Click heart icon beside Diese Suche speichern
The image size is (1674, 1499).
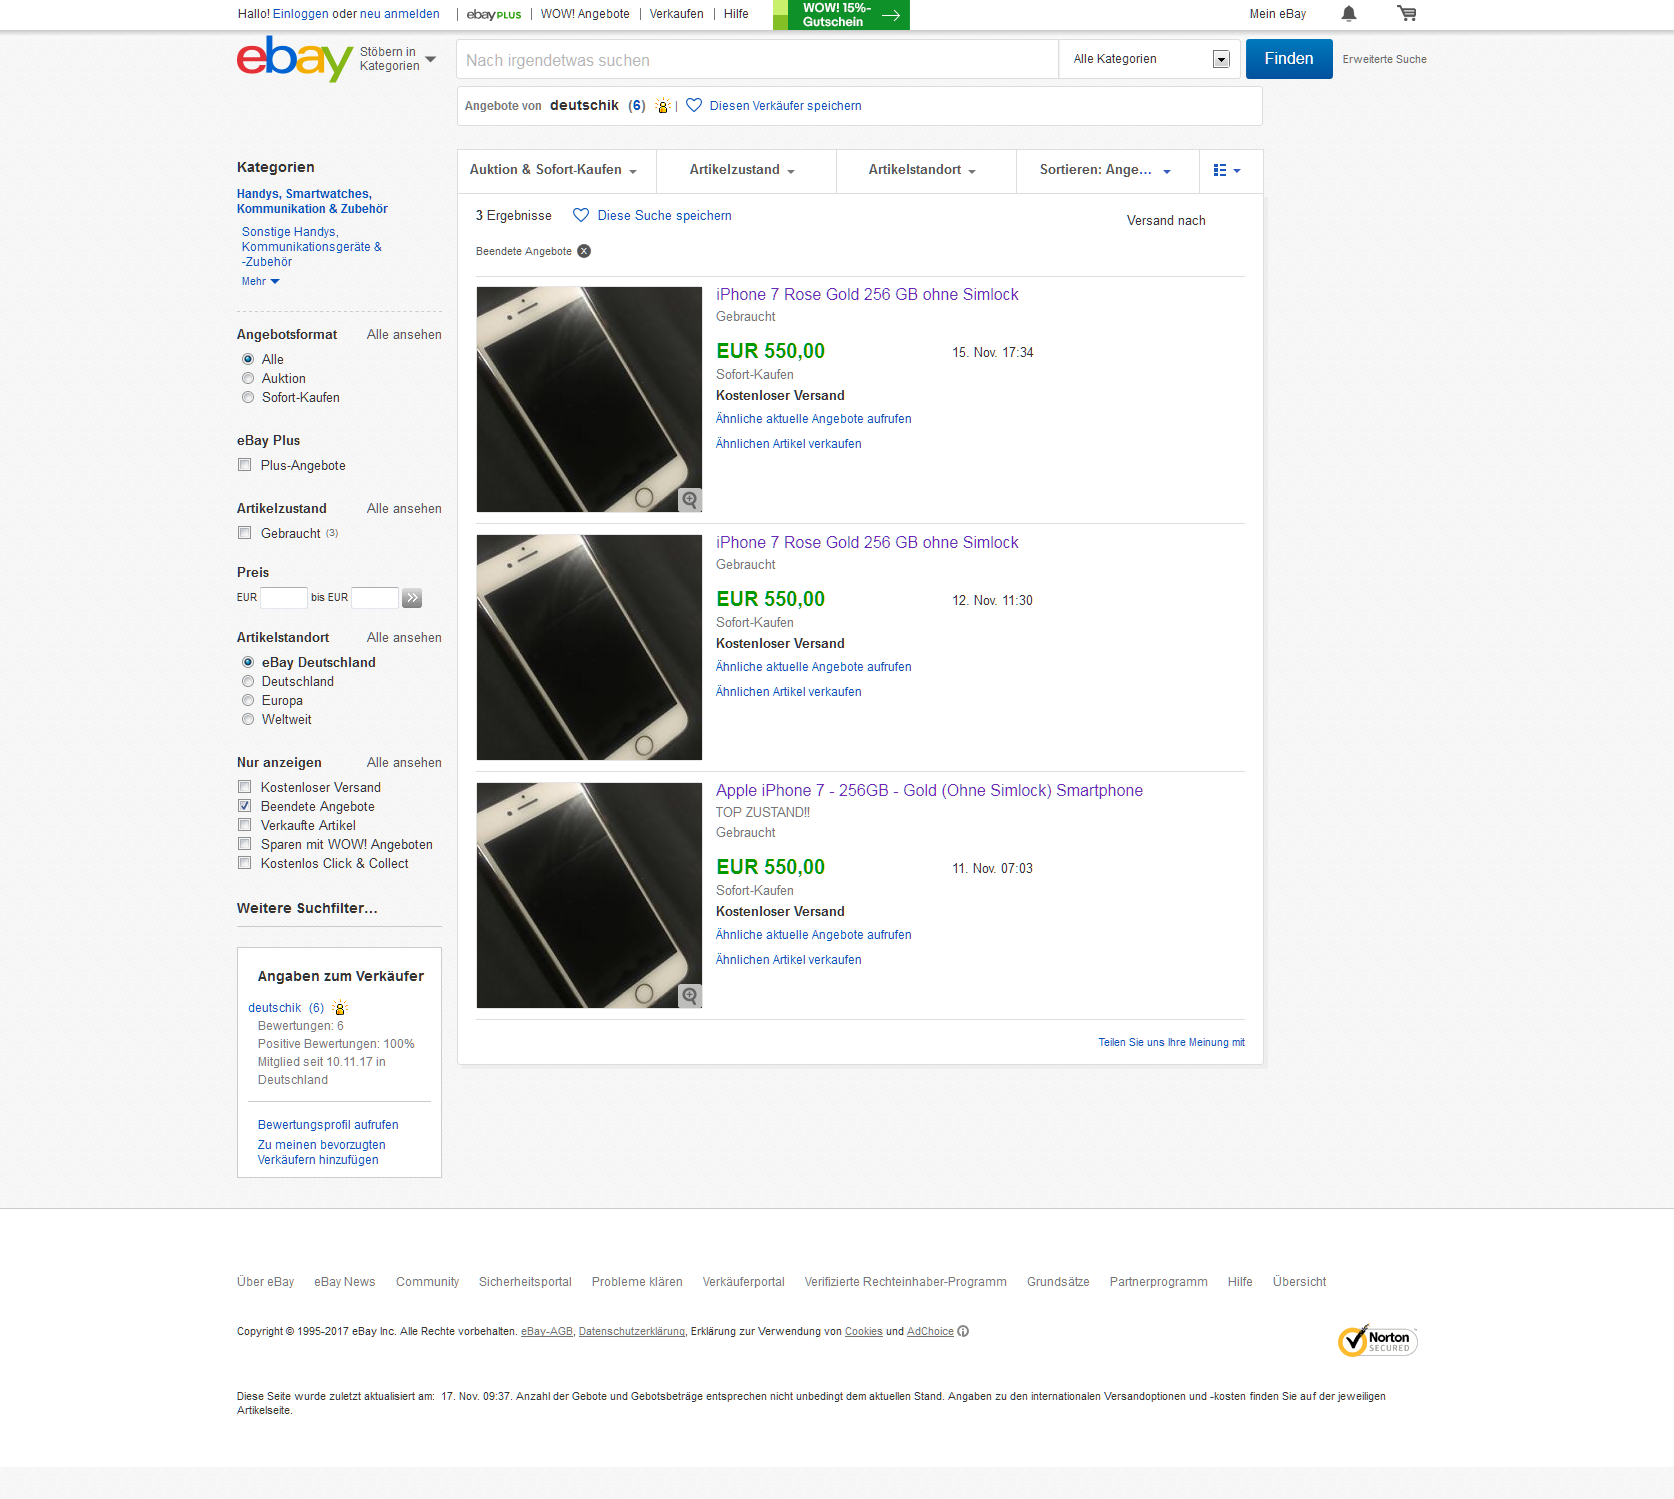[x=581, y=215]
